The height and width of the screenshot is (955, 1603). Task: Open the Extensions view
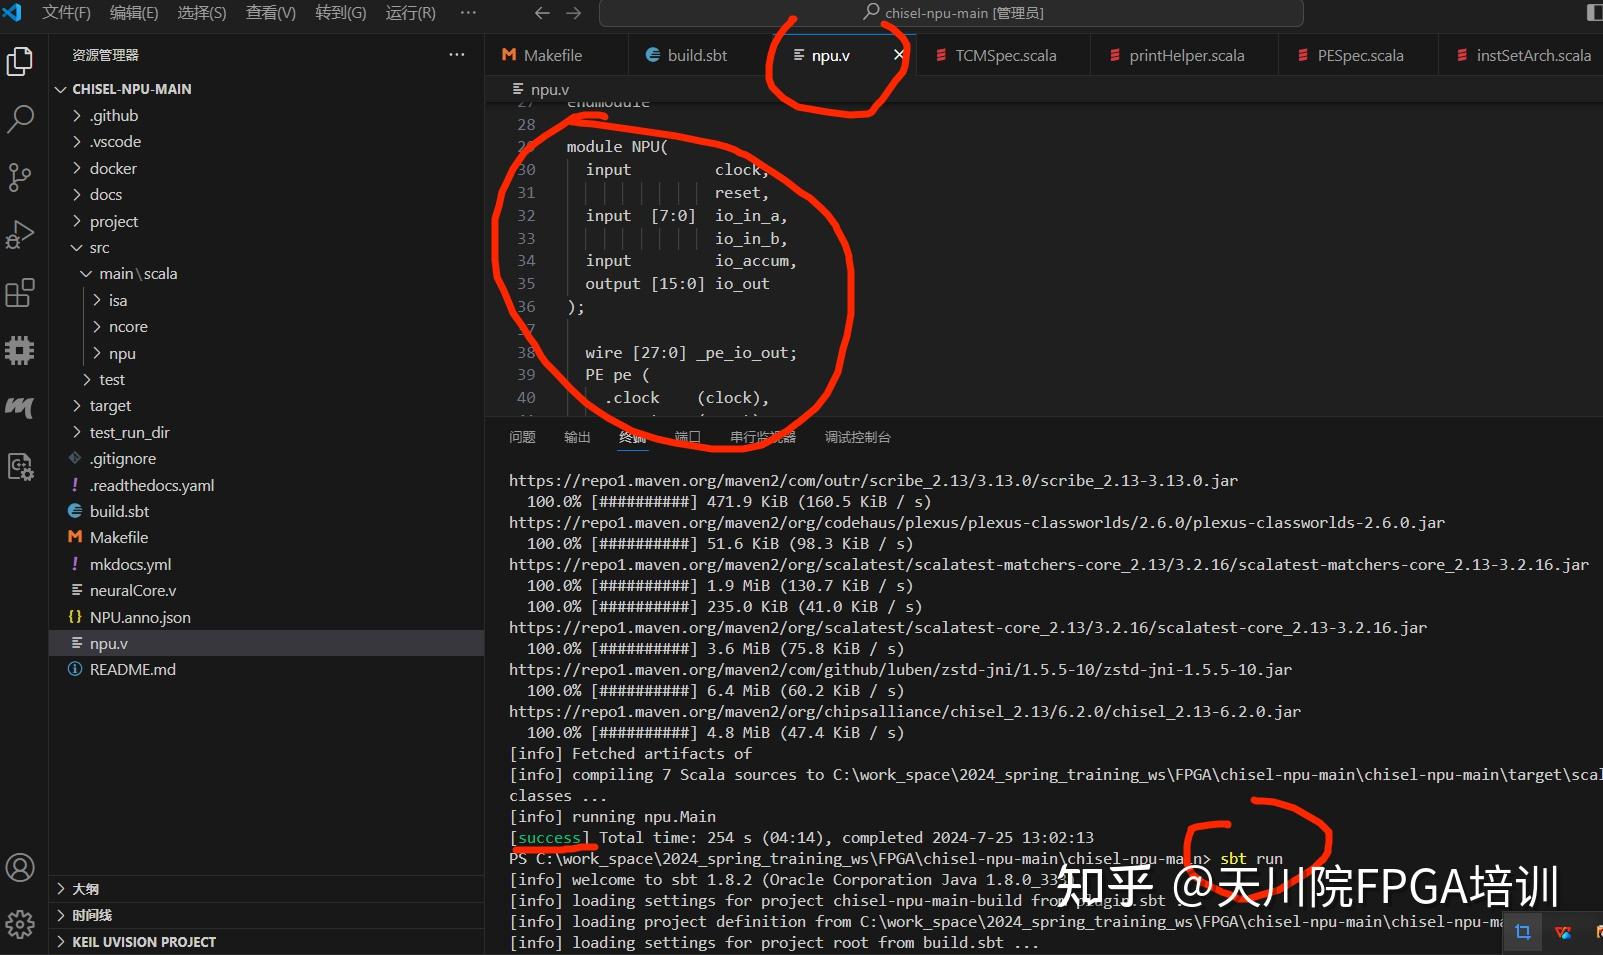pyautogui.click(x=20, y=292)
